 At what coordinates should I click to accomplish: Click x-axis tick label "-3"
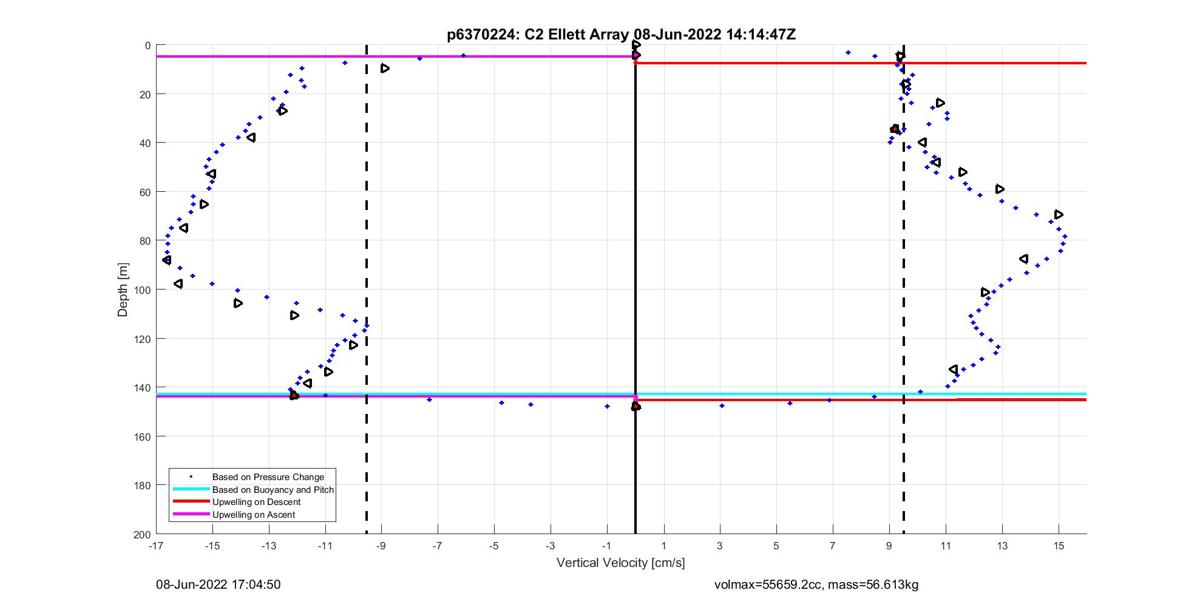point(550,547)
